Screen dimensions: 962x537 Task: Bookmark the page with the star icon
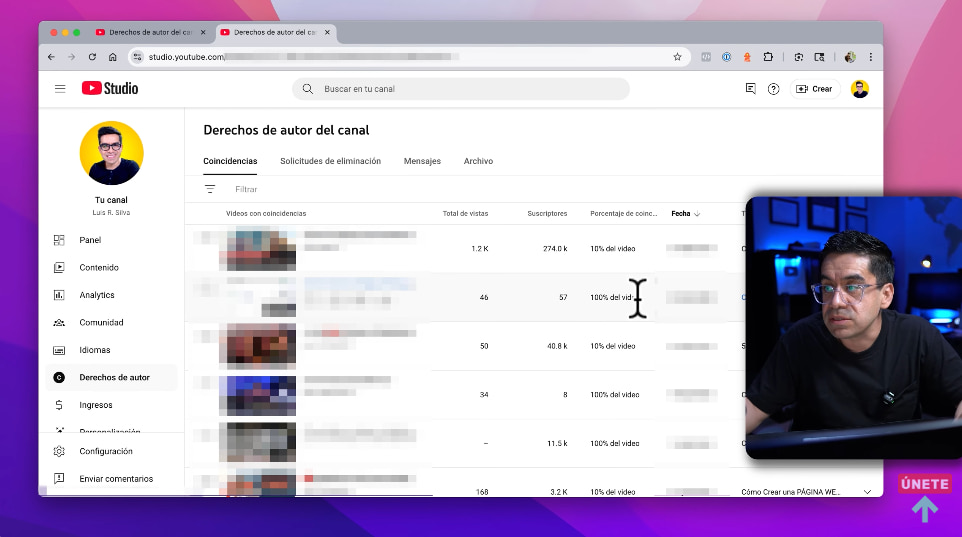point(677,57)
